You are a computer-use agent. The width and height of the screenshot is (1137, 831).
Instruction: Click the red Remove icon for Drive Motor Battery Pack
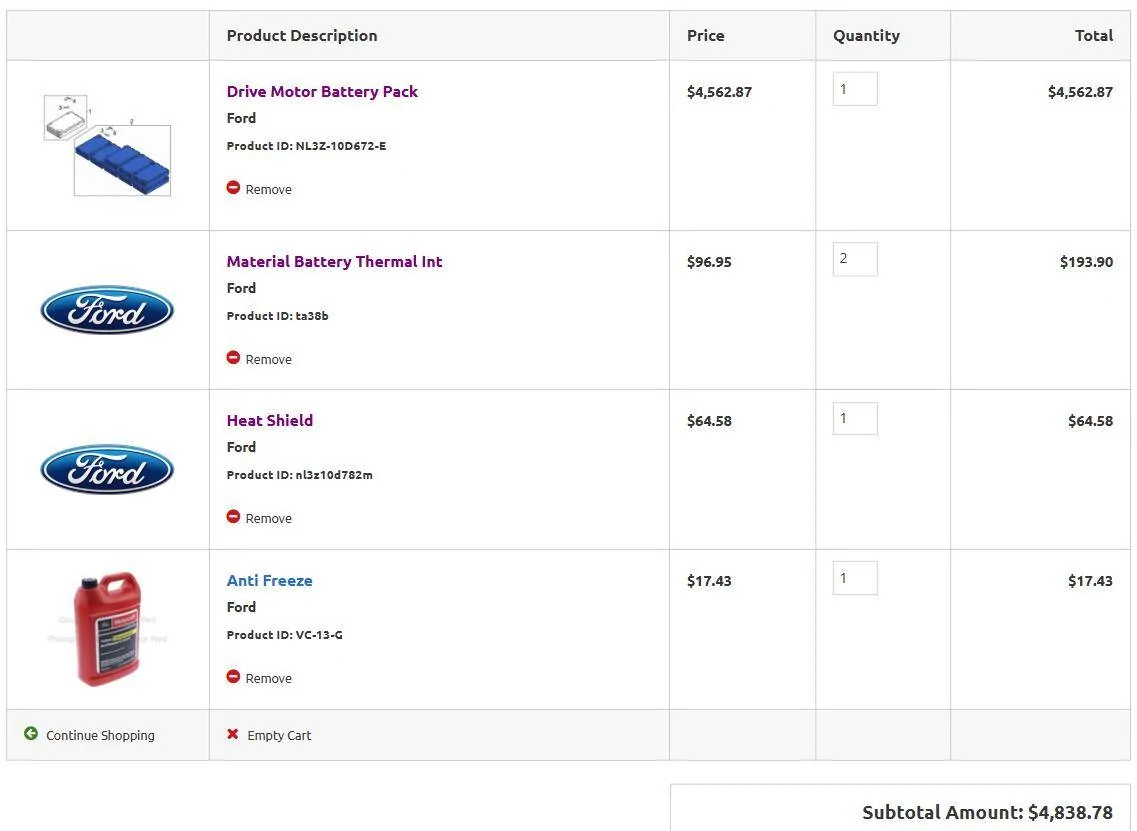233,188
